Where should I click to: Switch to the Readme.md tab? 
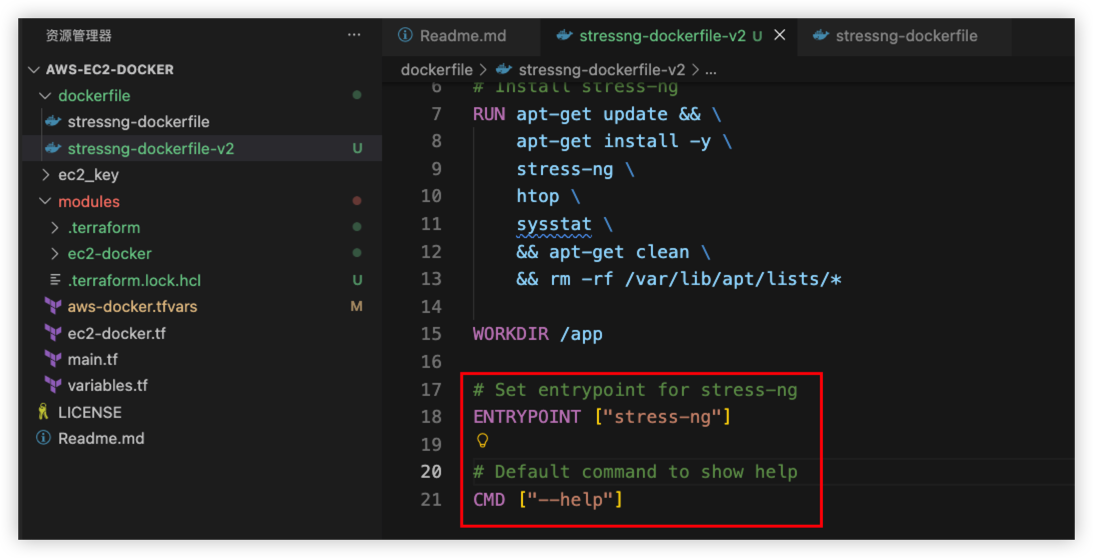[460, 36]
